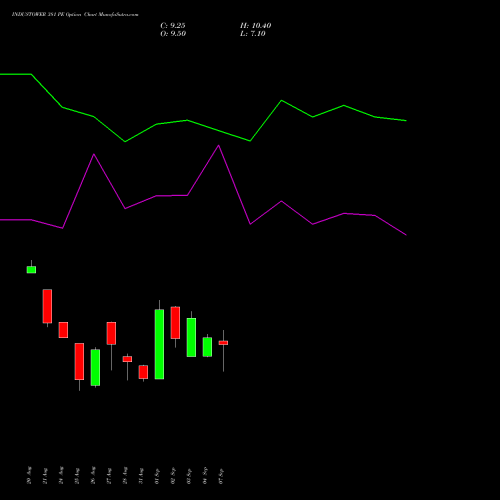Viewport: 500px width, 500px height.
Task: Click the 31 Aug date axis label
Action: point(141,476)
